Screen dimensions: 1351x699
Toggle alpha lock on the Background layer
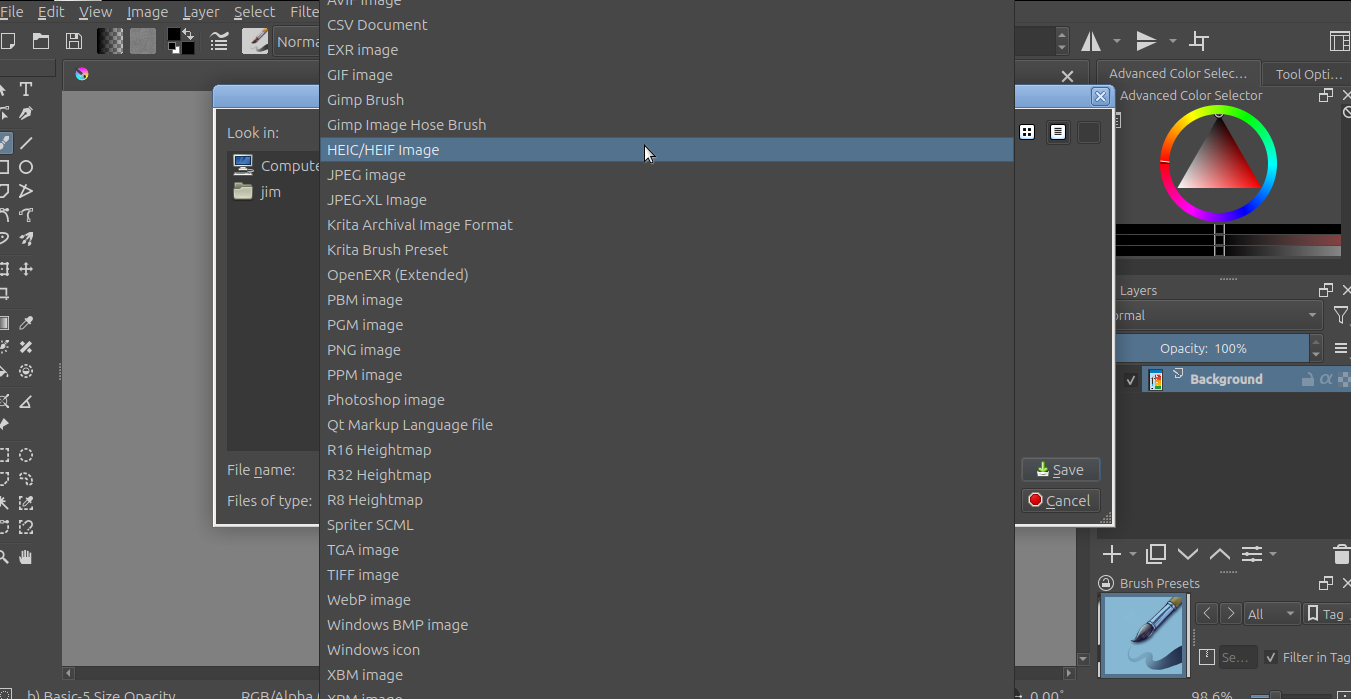1326,380
